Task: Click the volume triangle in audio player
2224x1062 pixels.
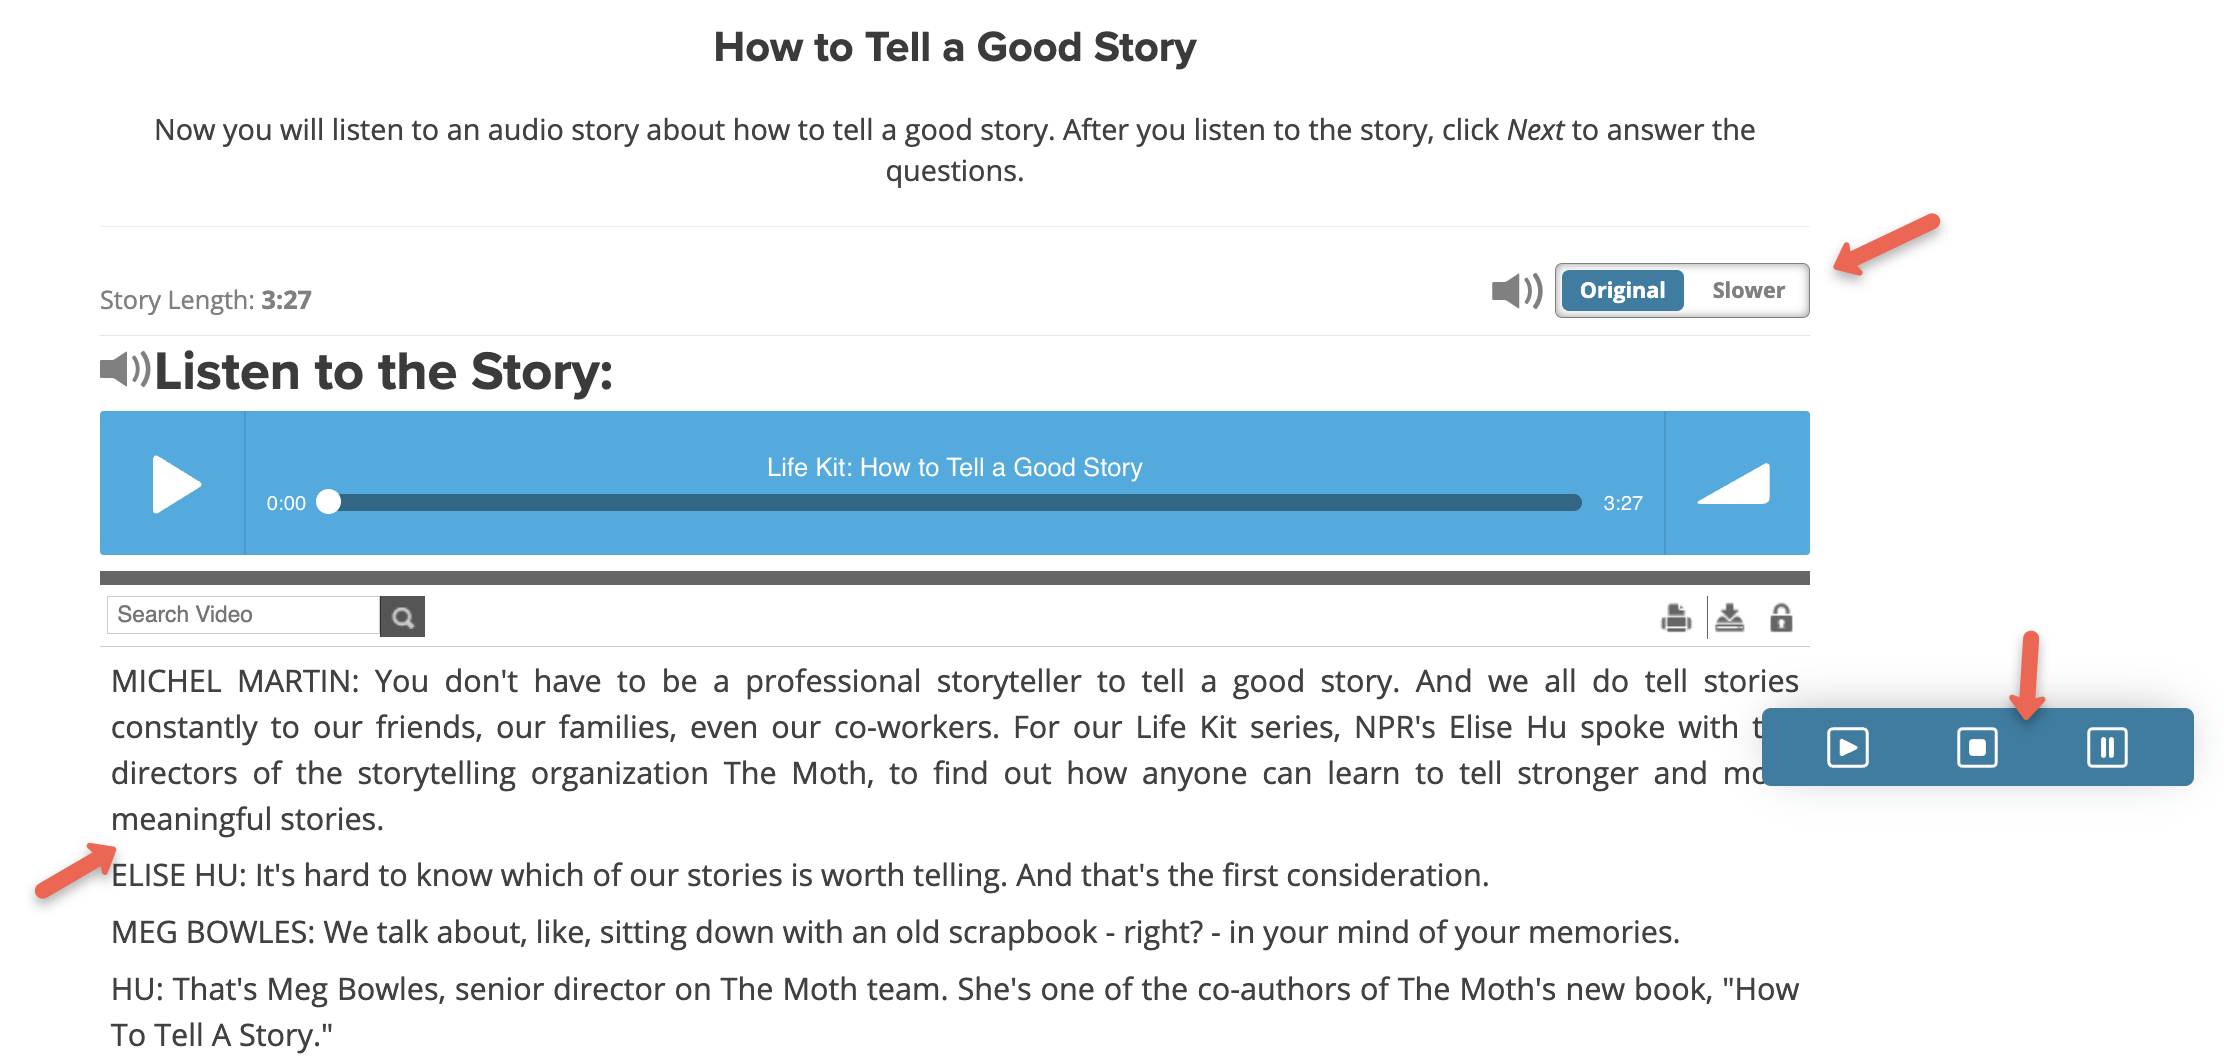Action: tap(1735, 484)
